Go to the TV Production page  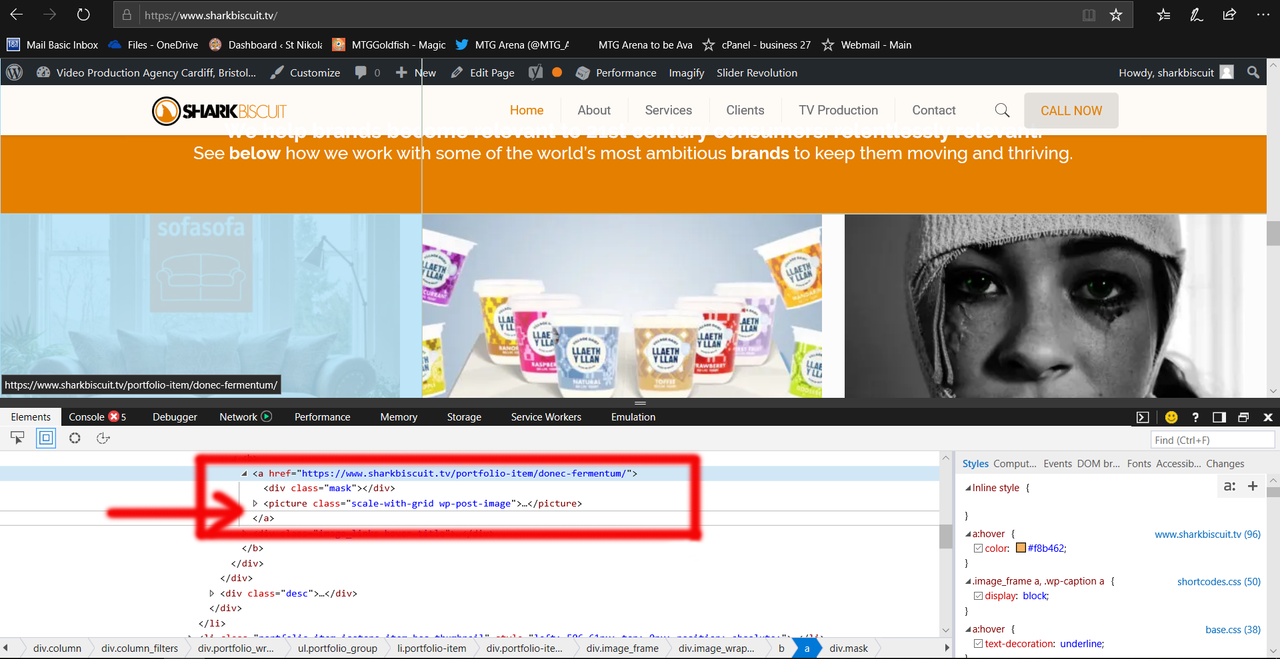[x=838, y=110]
